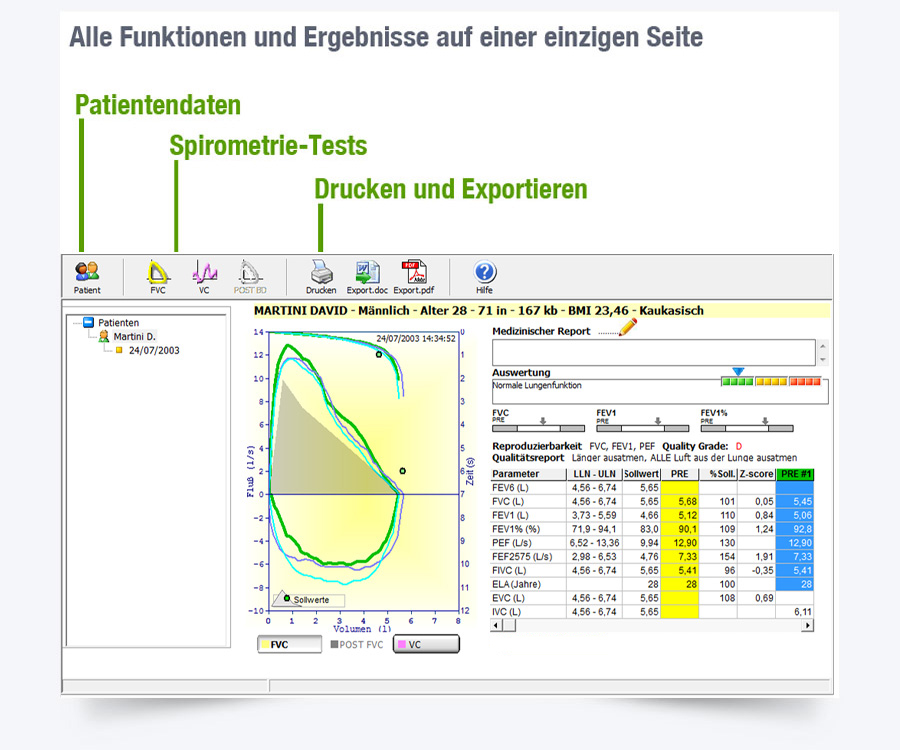Toggle the VC curve display
Screen dimensions: 900x750
(428, 644)
